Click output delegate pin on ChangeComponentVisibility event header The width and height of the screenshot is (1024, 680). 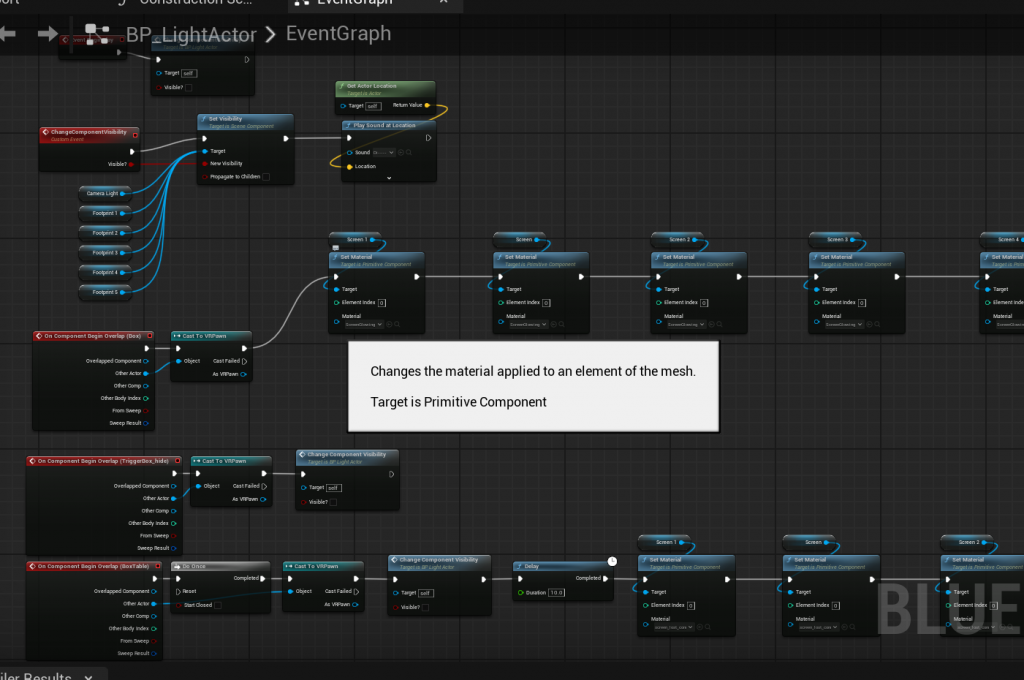pyautogui.click(x=135, y=135)
